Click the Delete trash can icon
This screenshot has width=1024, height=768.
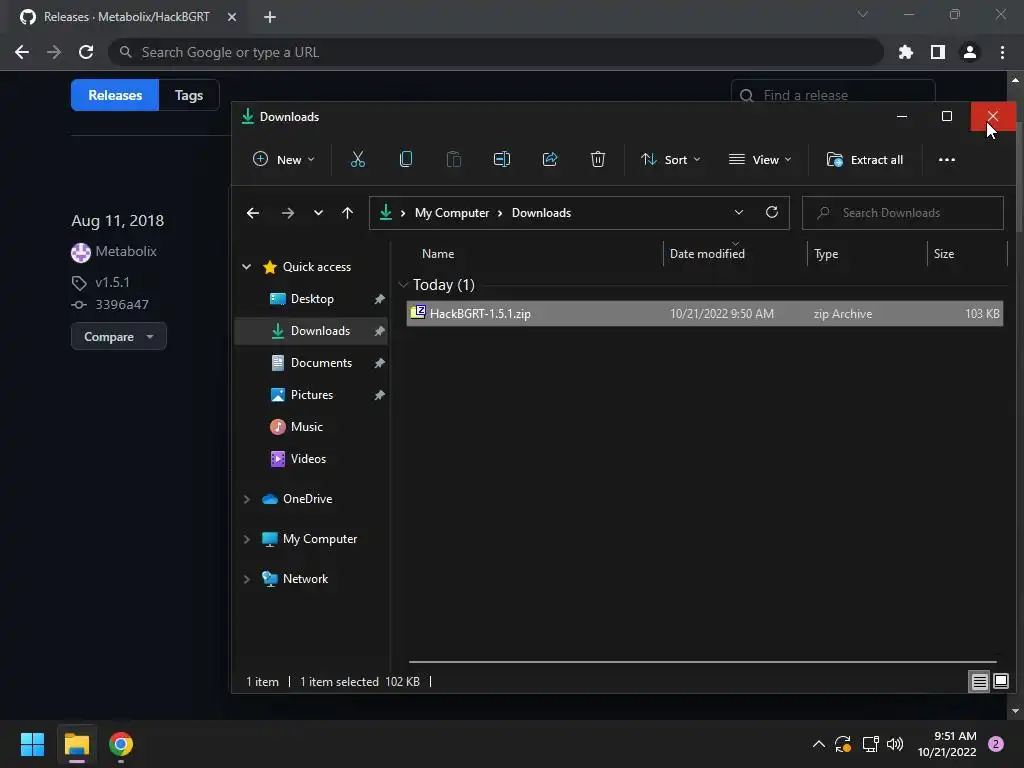(598, 159)
